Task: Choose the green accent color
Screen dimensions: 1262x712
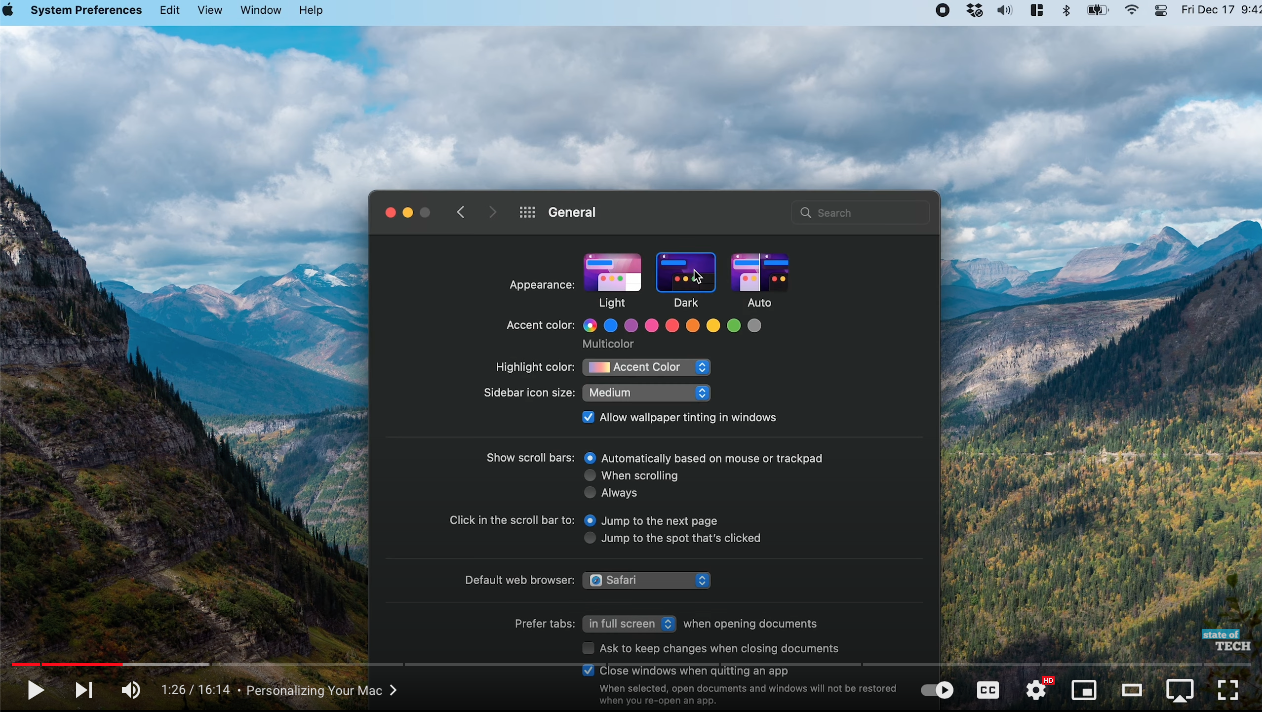Action: (734, 325)
